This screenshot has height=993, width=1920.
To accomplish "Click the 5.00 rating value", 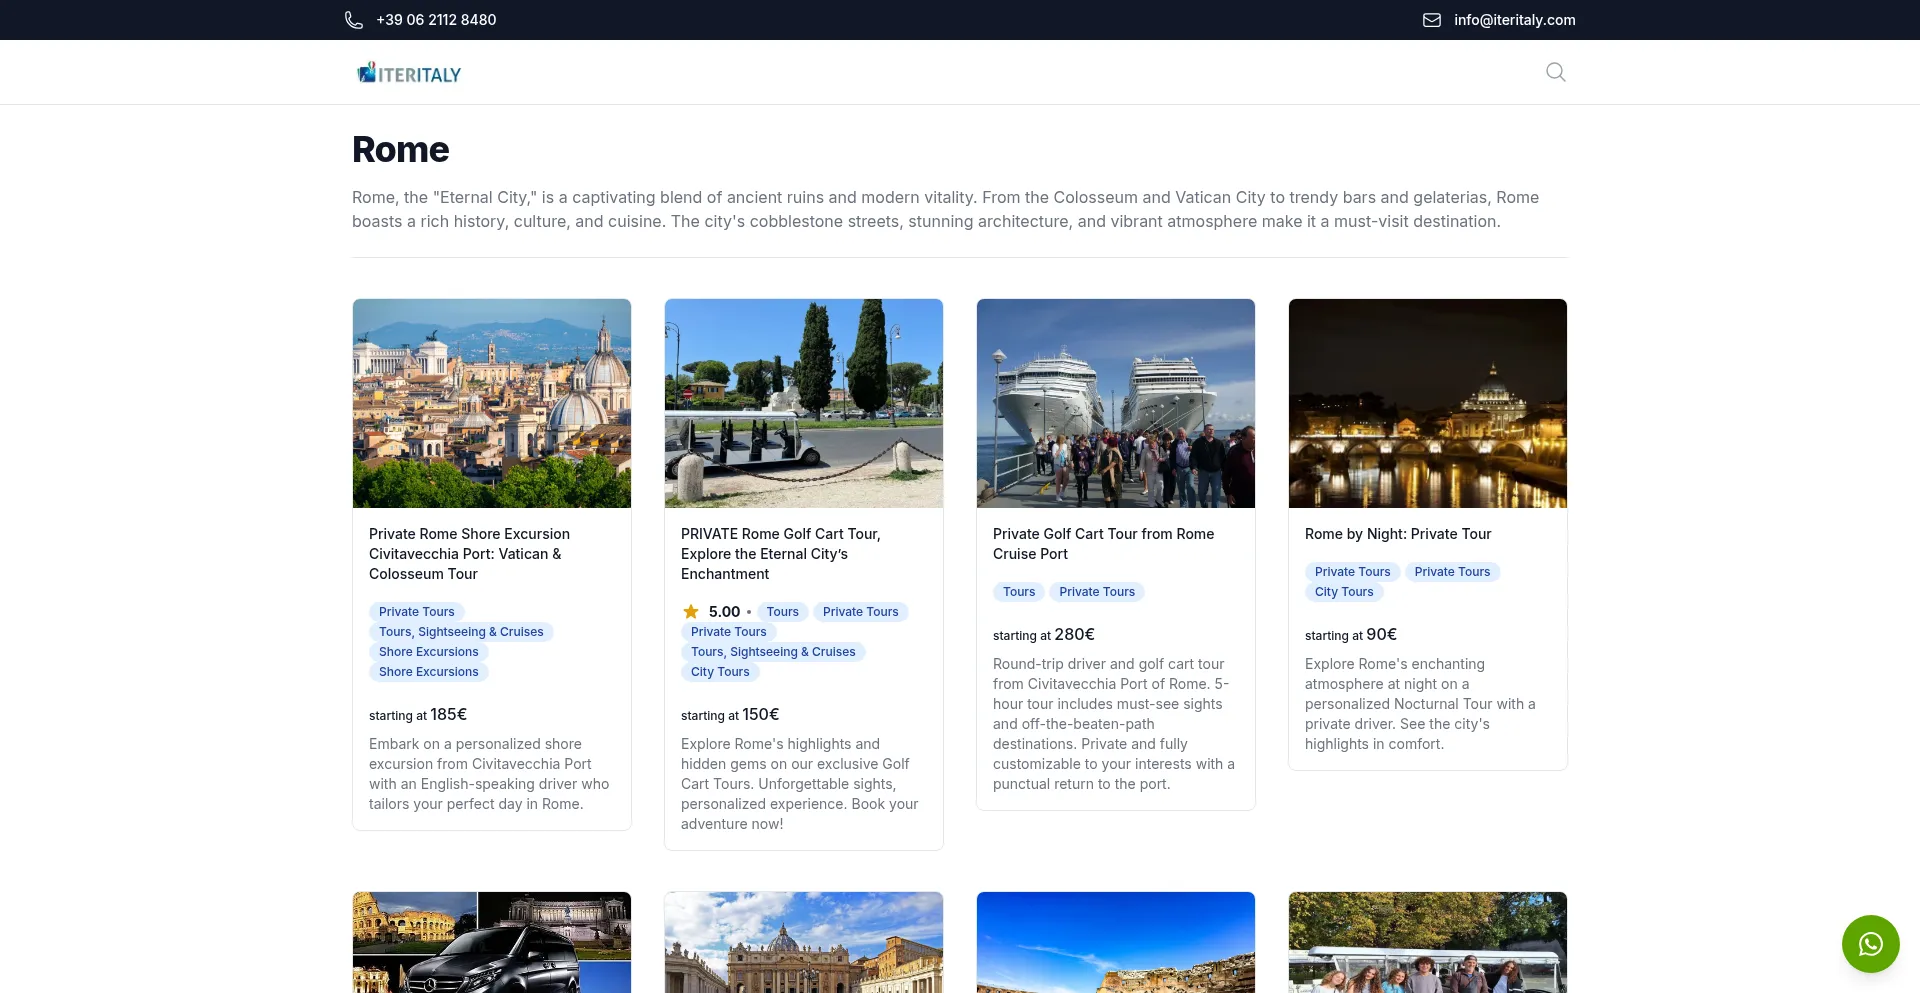I will tap(724, 612).
